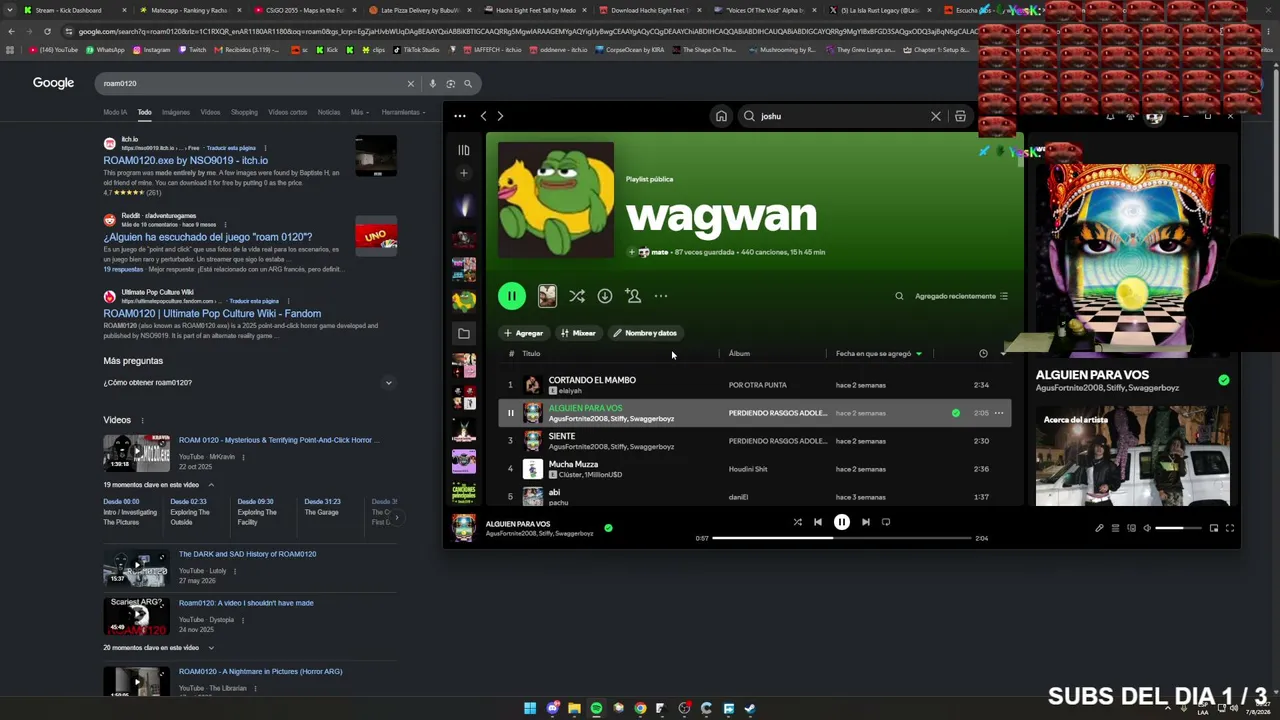Toggle shuffle in player bar
This screenshot has width=1280, height=720.
pyautogui.click(x=797, y=522)
